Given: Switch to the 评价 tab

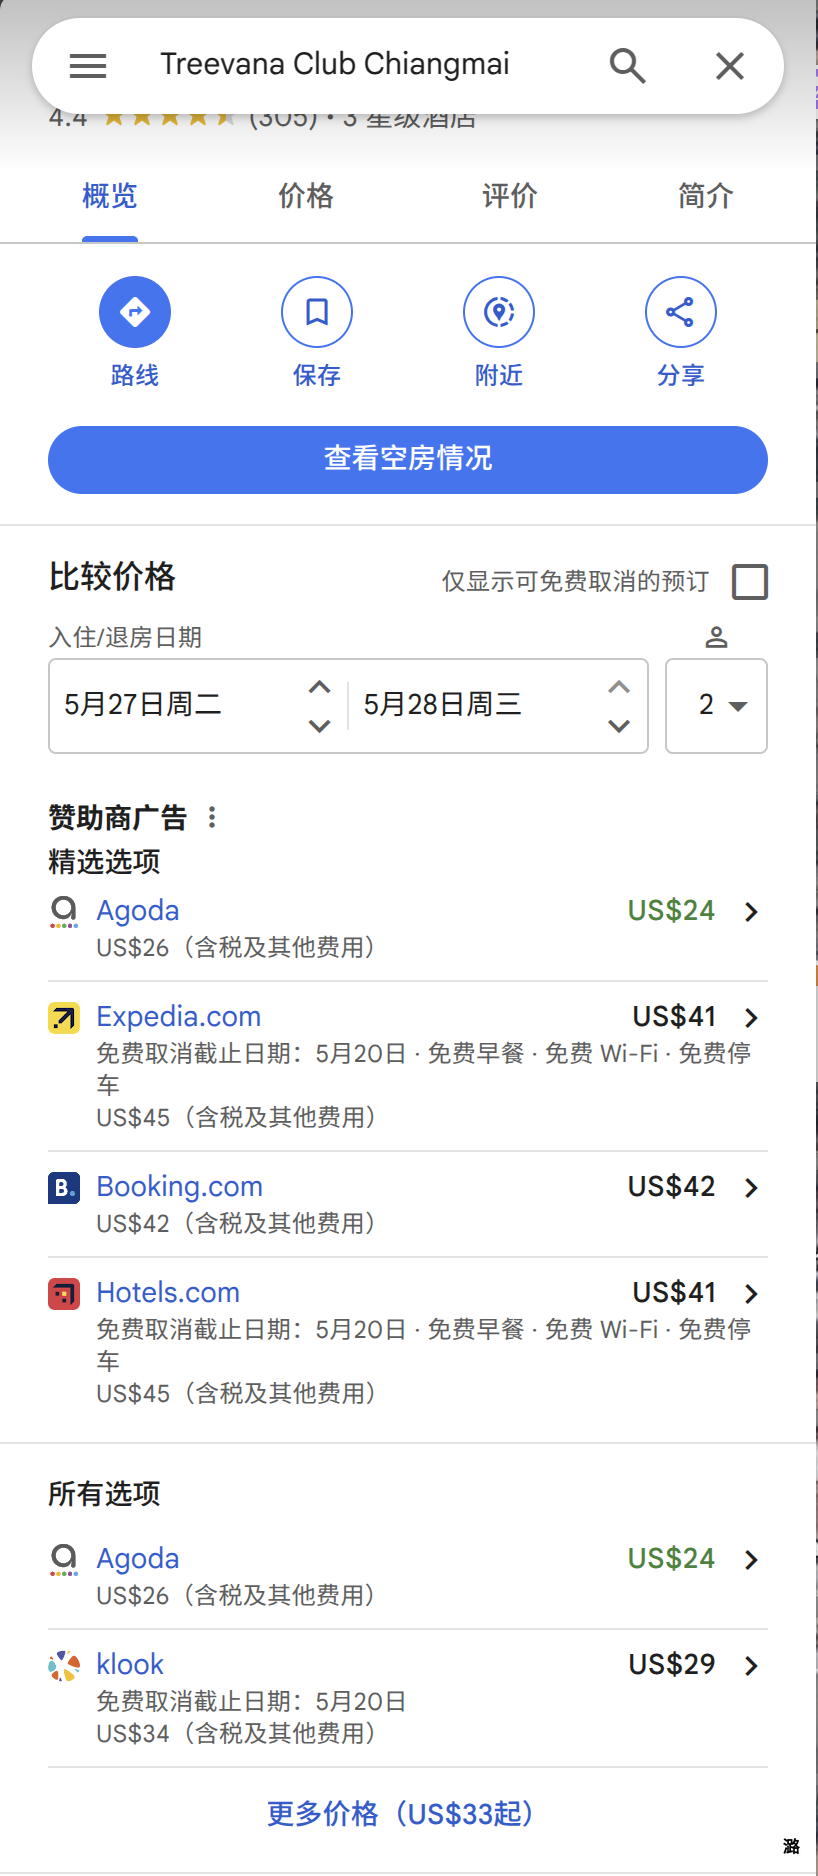Looking at the screenshot, I should coord(510,196).
